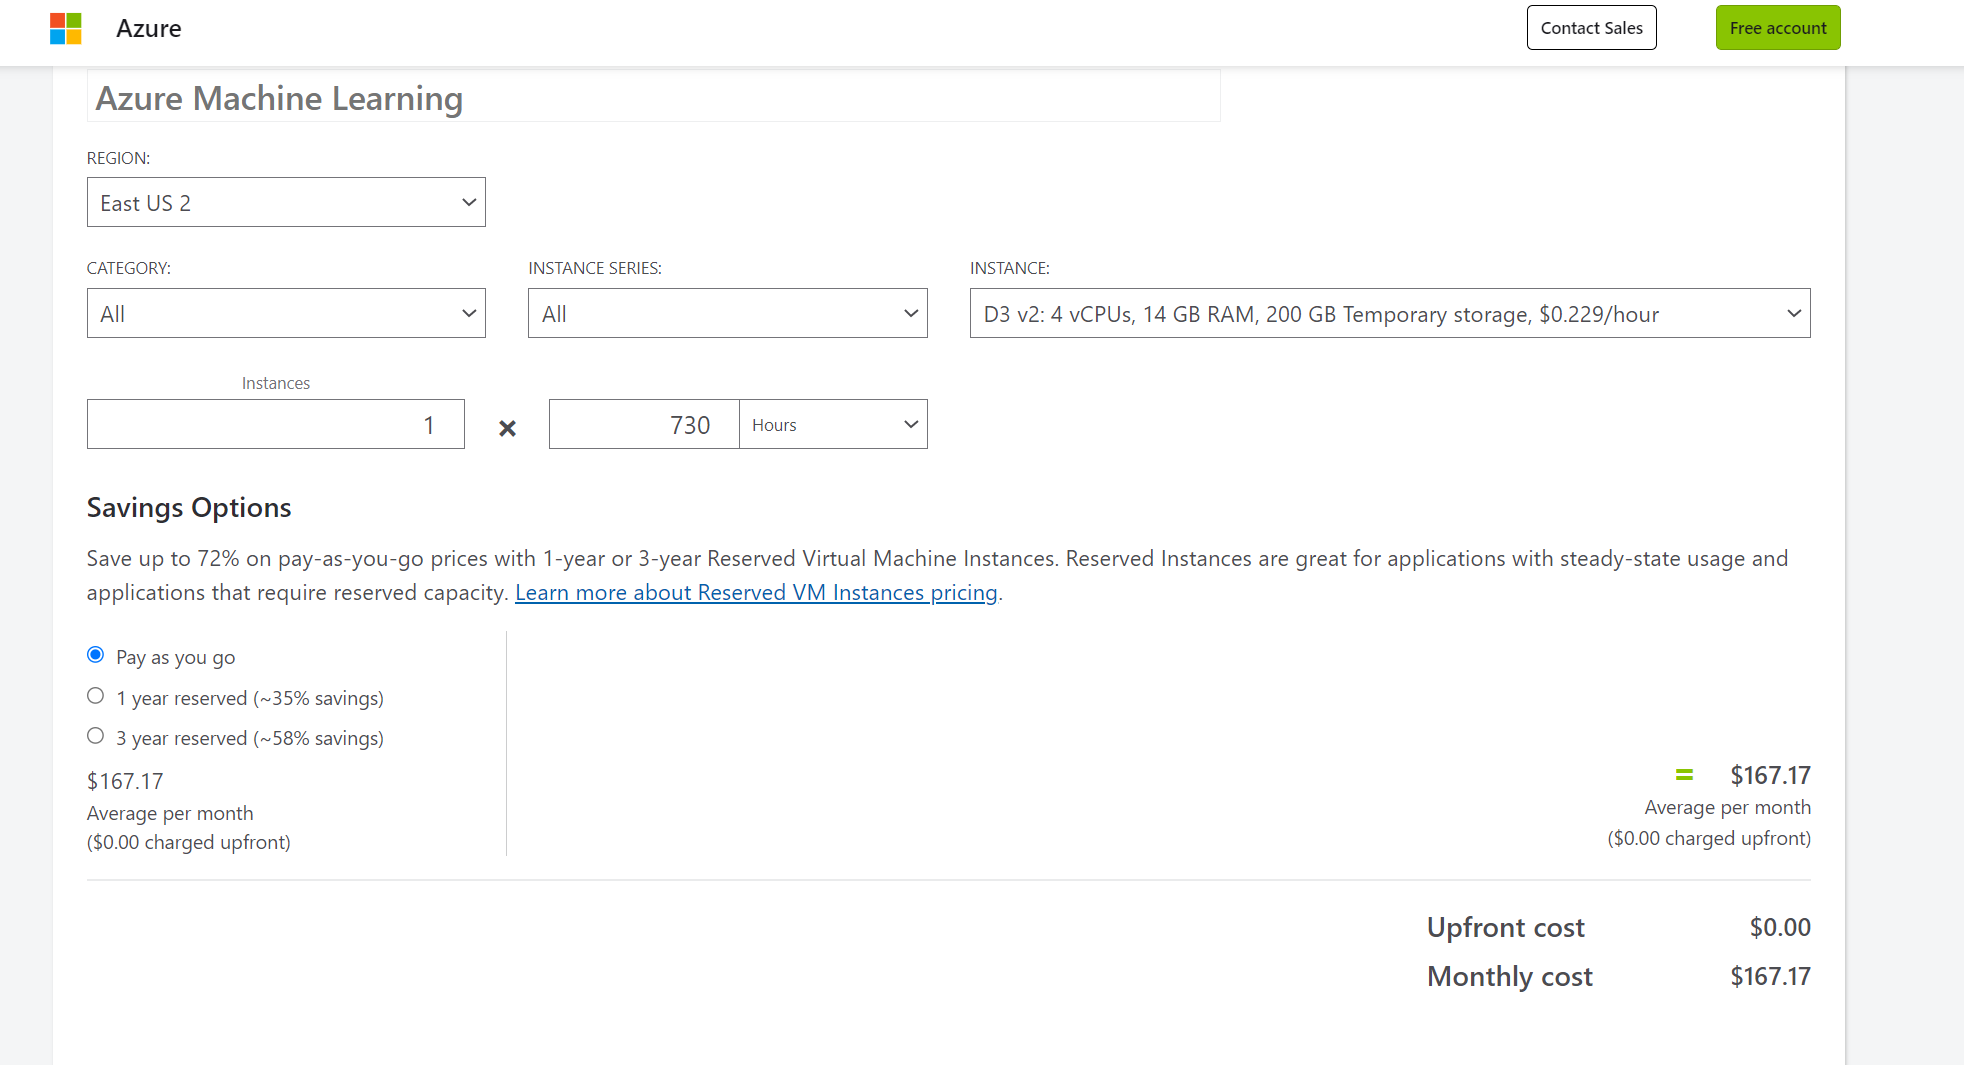This screenshot has width=1964, height=1065.
Task: Open Learn more about Reserved VM Instances pricing
Action: pyautogui.click(x=756, y=592)
